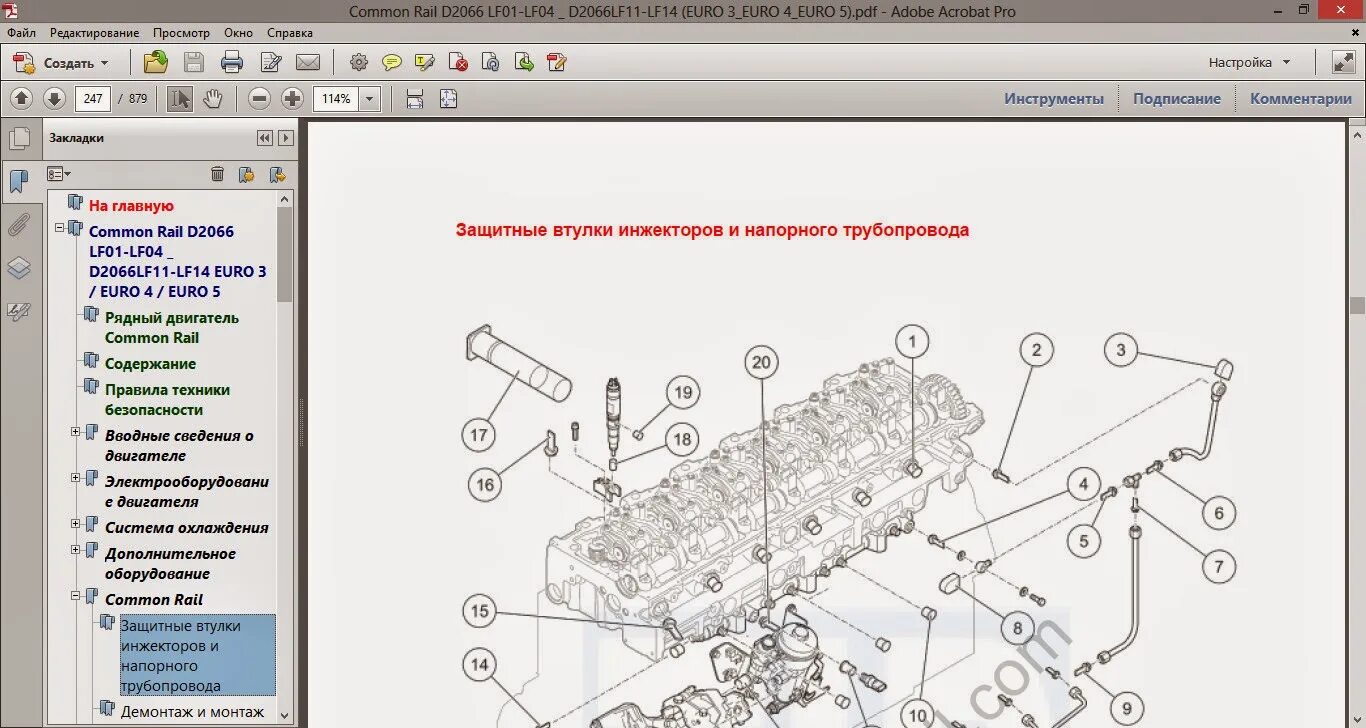The height and width of the screenshot is (728, 1366).
Task: Open the bookmarks options menu dropdown
Action: (x=59, y=174)
